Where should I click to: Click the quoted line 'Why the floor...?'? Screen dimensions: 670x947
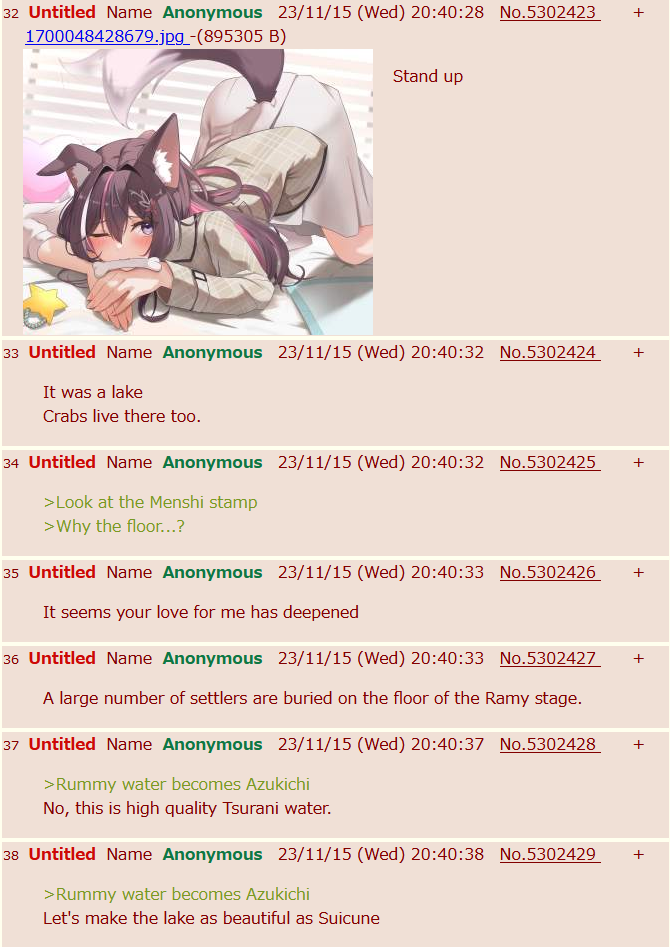(x=114, y=527)
